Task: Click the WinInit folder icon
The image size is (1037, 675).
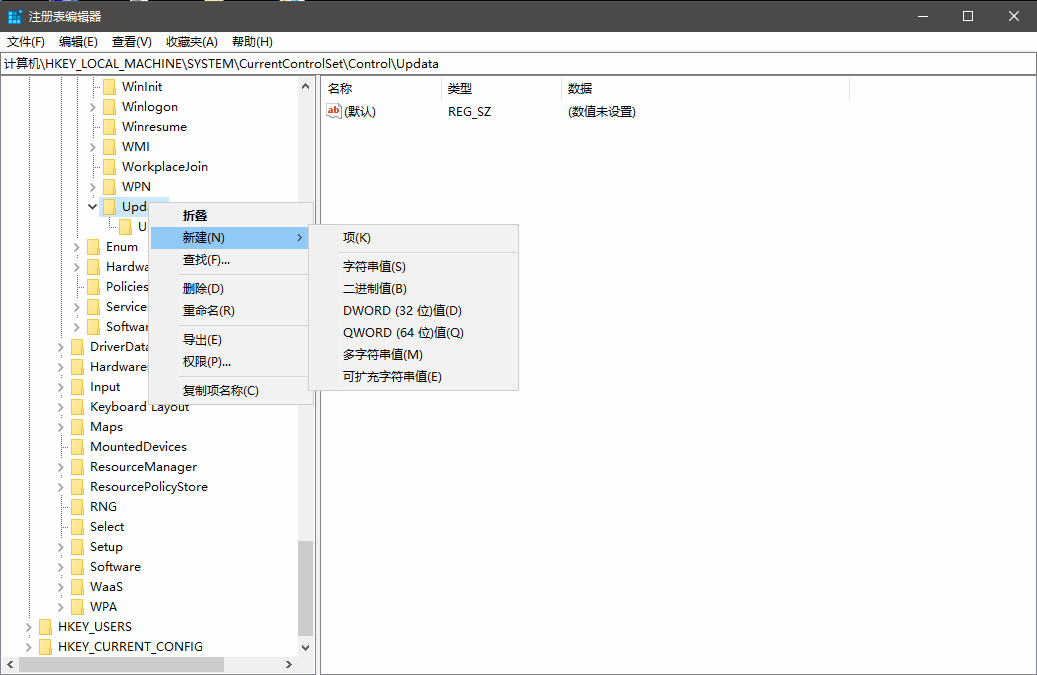Action: pyautogui.click(x=110, y=87)
